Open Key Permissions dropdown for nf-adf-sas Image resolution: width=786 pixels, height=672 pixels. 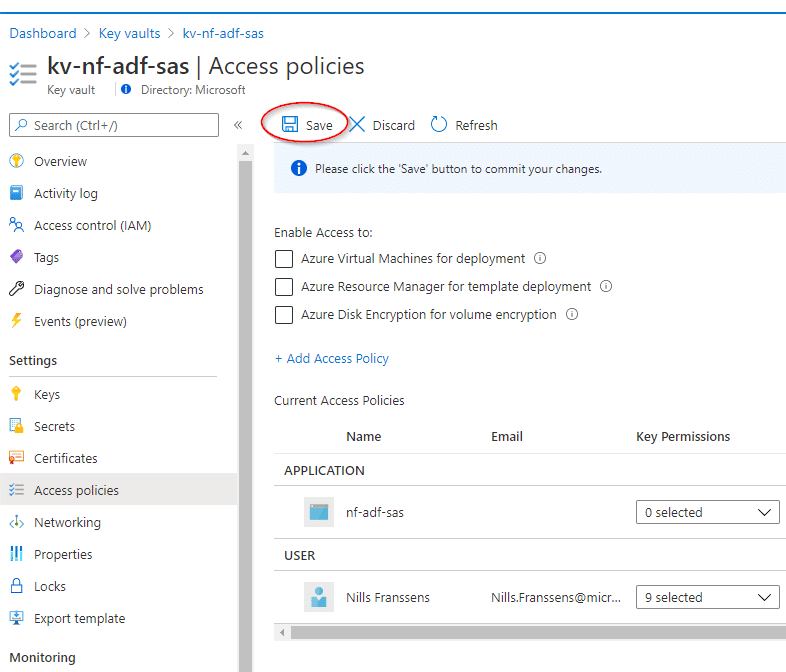tap(708, 512)
